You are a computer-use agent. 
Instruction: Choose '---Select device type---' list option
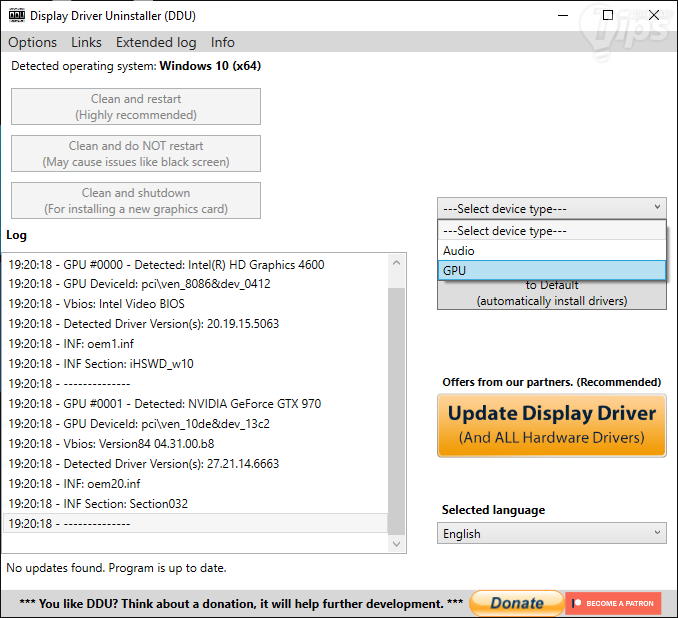(x=552, y=231)
